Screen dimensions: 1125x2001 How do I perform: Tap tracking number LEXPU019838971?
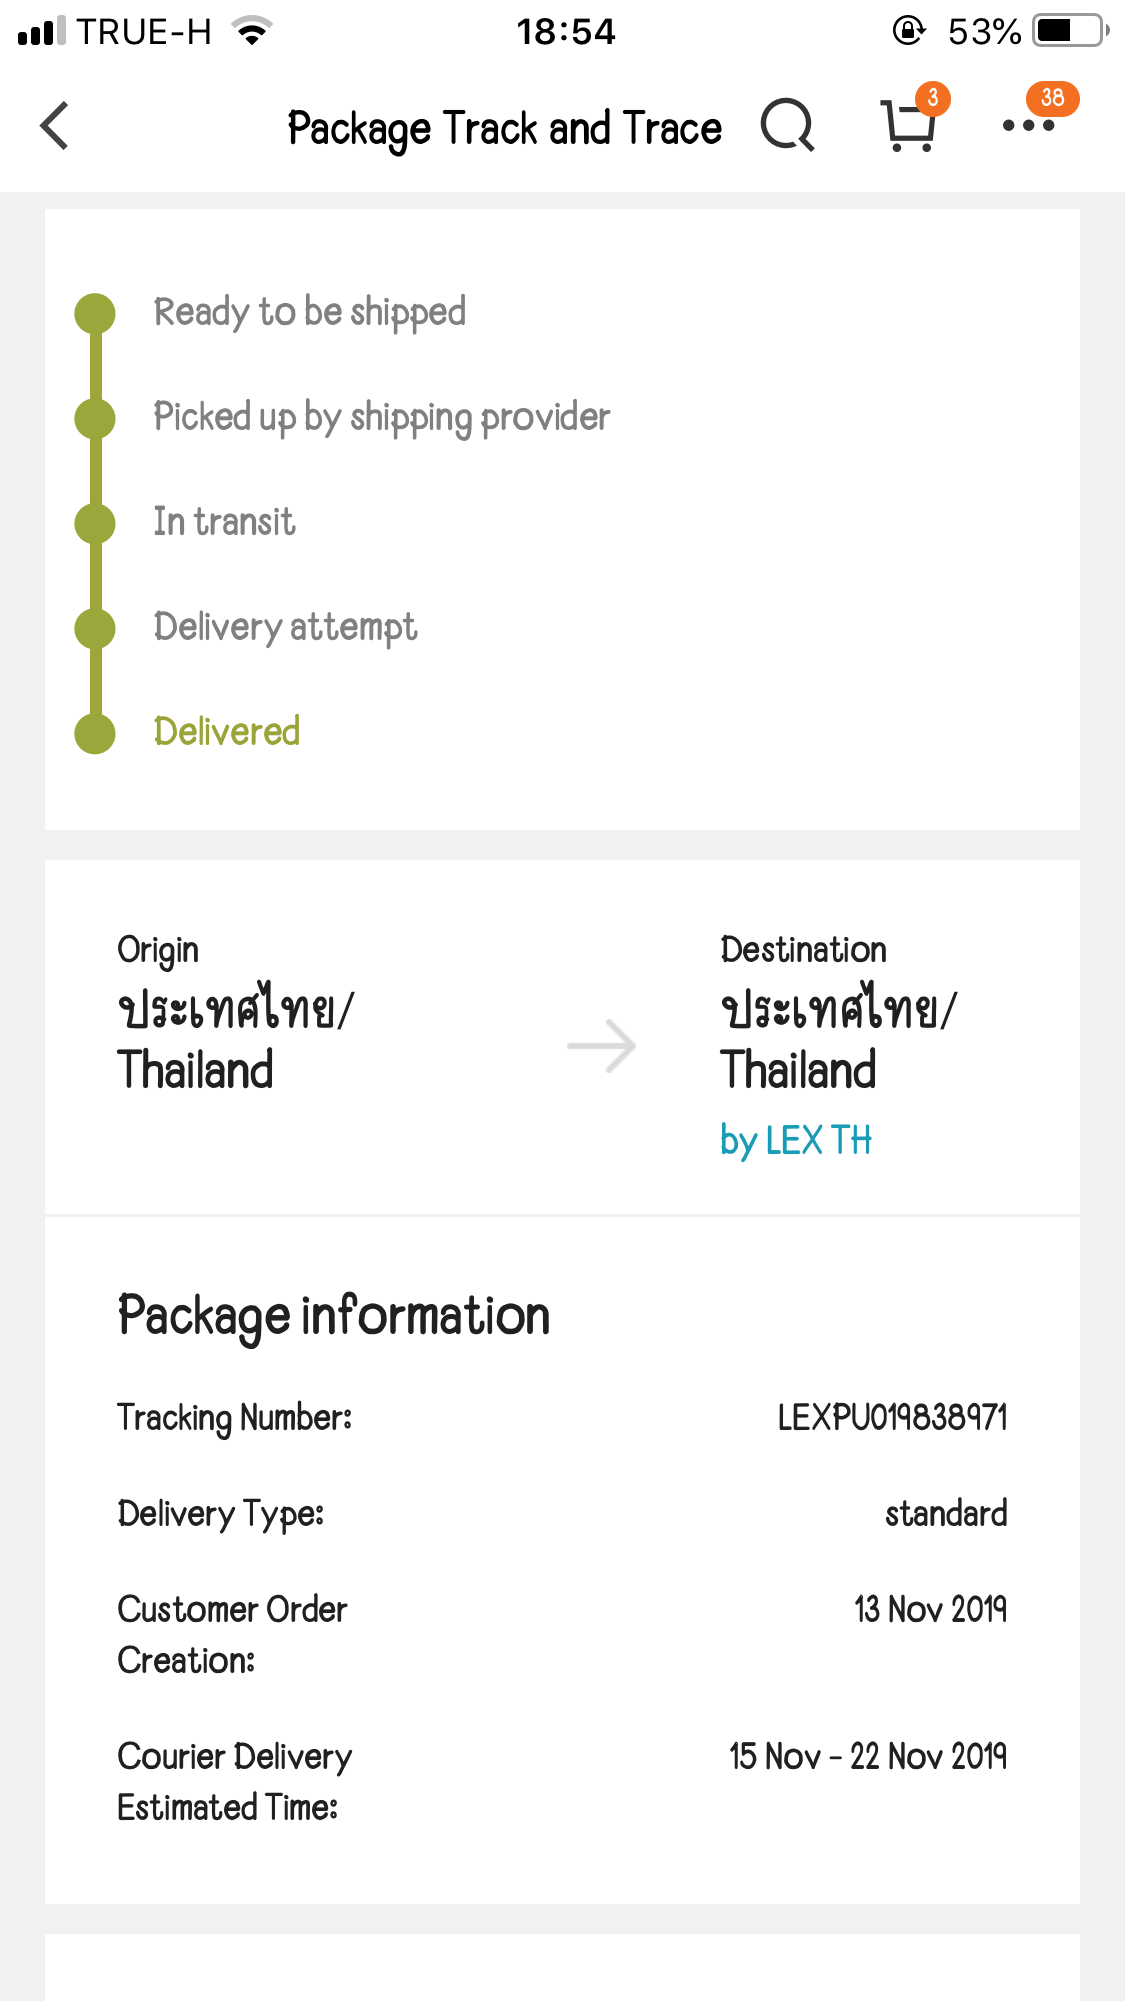(892, 1417)
